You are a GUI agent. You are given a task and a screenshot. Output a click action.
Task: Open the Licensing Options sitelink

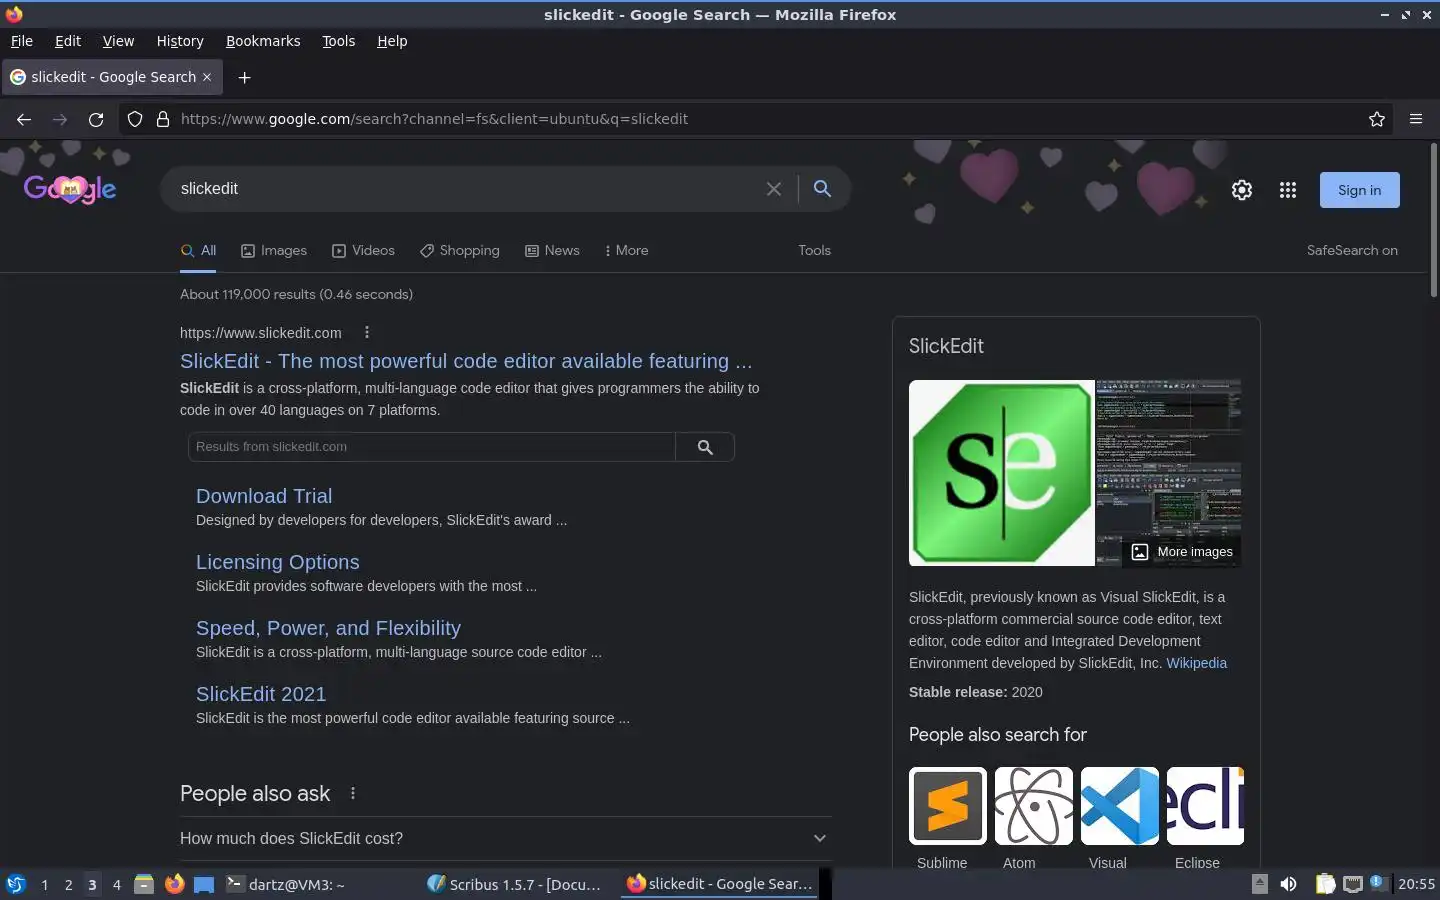coord(278,562)
